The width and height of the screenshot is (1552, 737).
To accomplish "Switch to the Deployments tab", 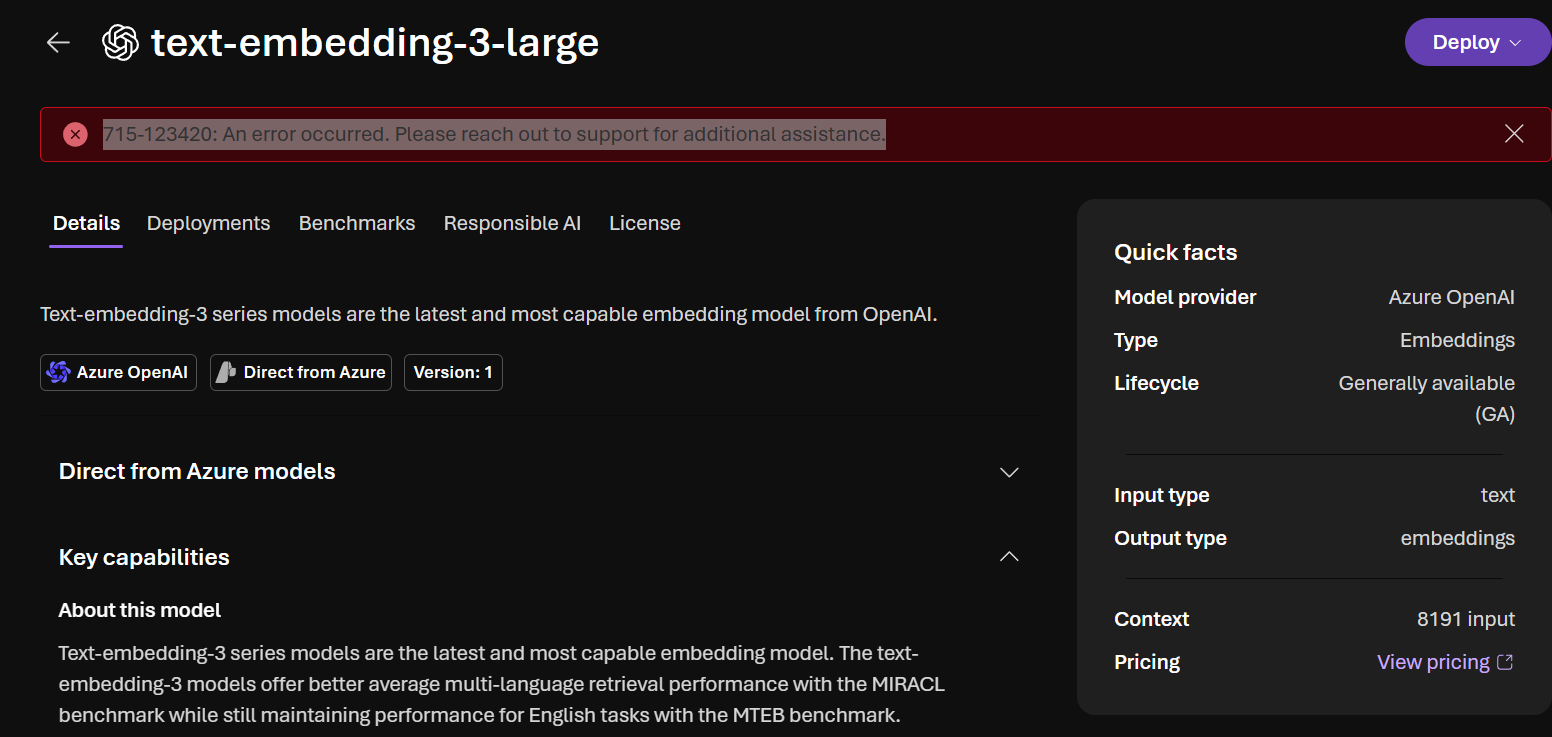I will [x=208, y=223].
